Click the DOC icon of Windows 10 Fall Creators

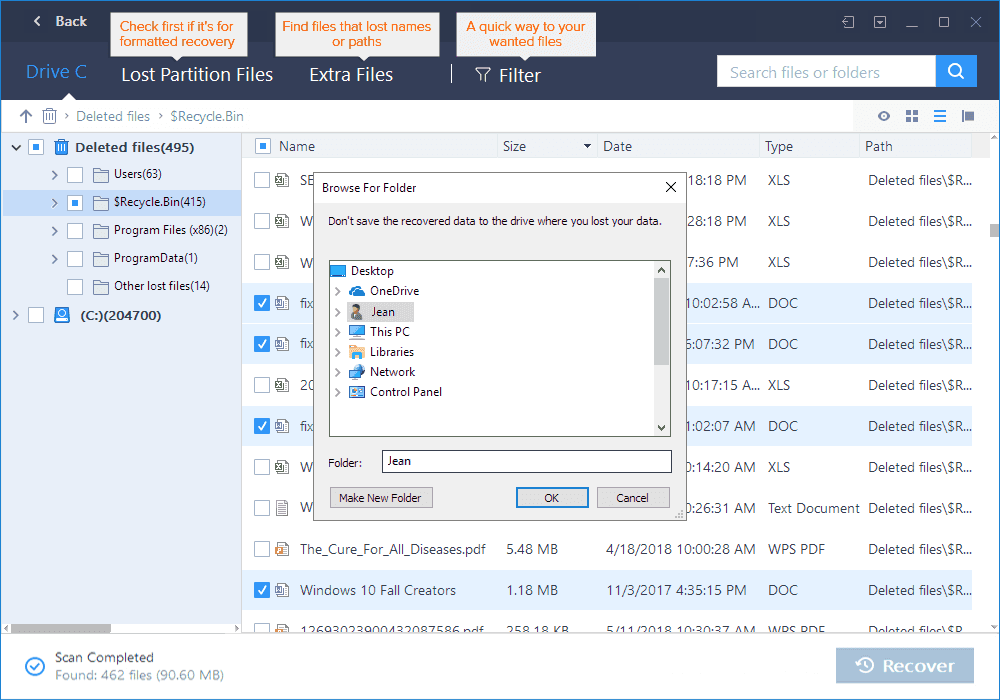pos(282,590)
